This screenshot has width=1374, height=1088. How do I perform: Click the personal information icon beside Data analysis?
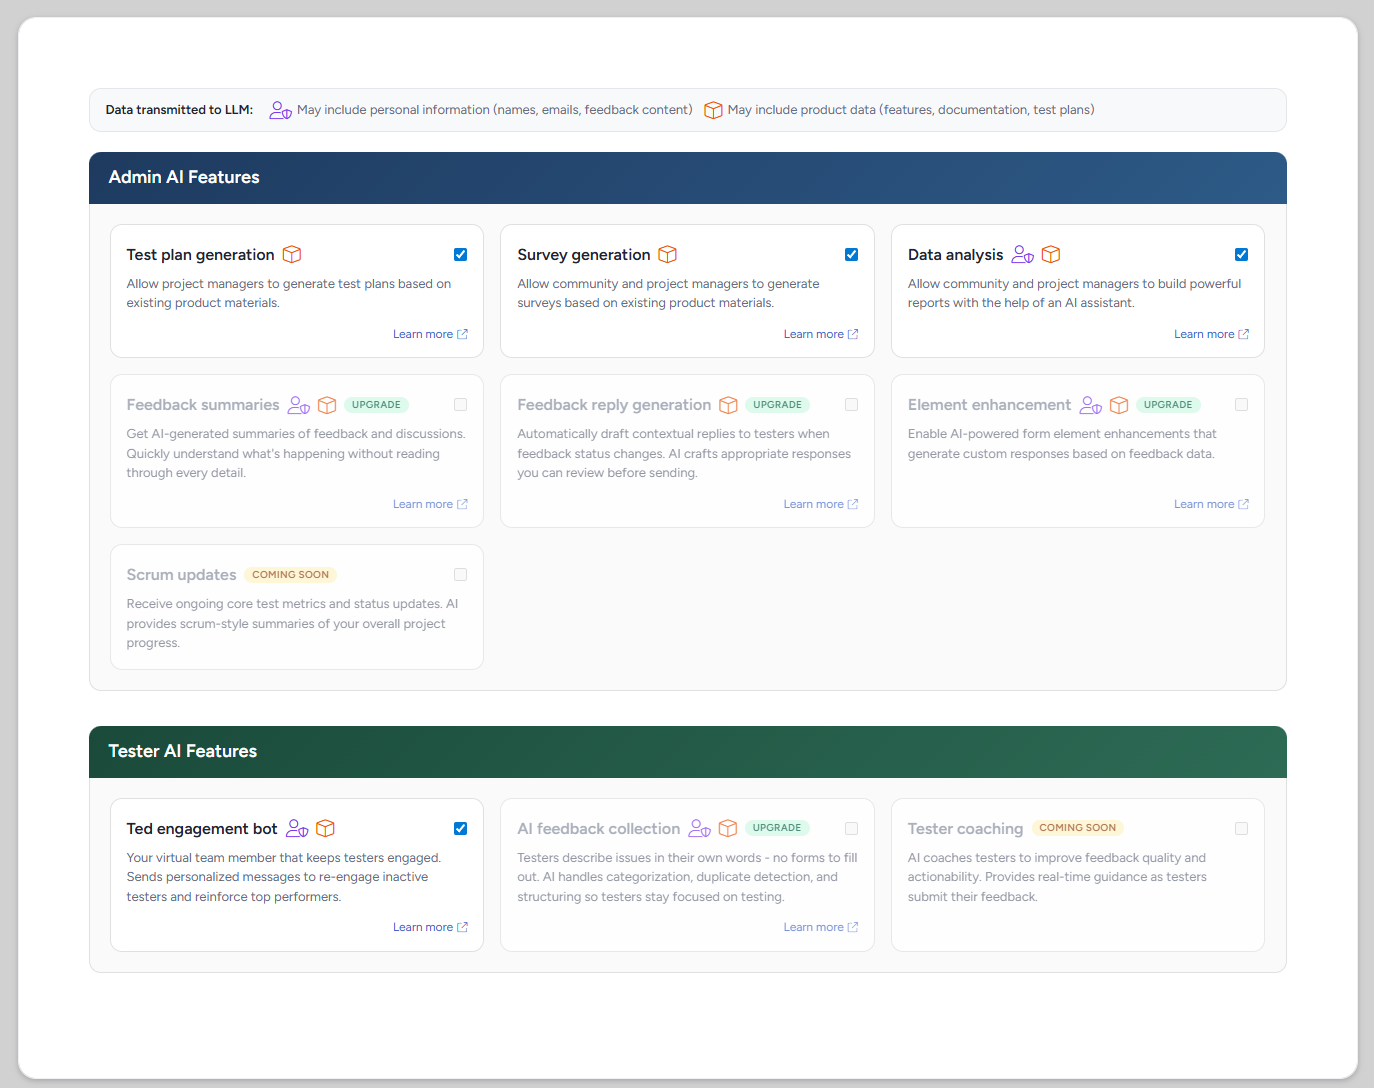[x=1022, y=255]
